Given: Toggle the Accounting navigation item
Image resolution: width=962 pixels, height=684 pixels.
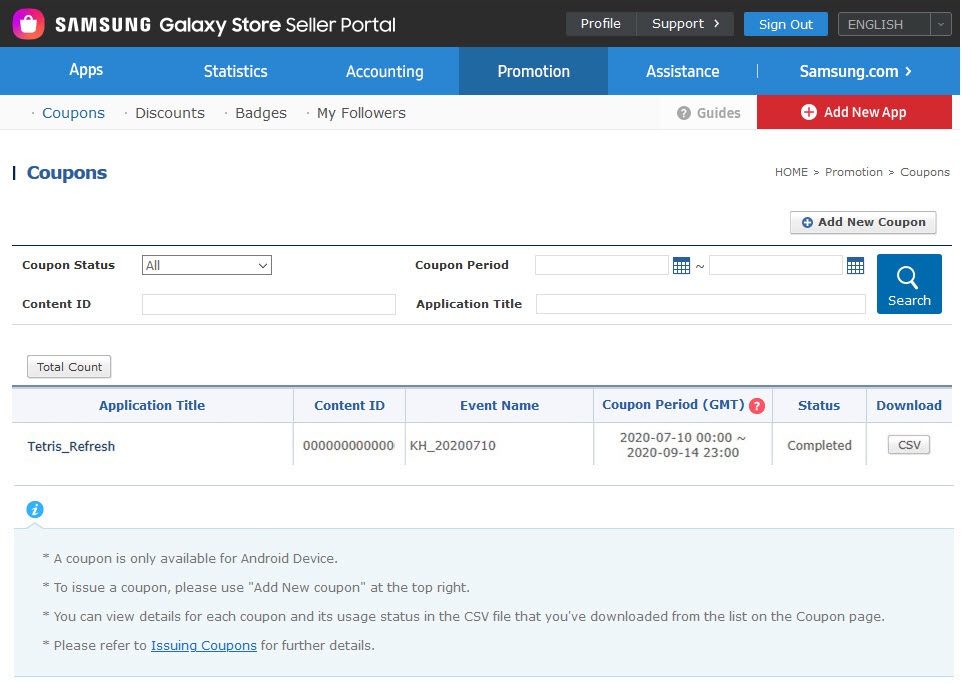Looking at the screenshot, I should coord(384,71).
